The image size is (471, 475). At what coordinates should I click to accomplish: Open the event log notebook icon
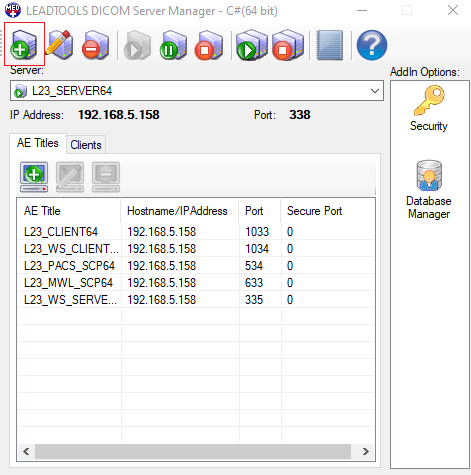click(330, 45)
